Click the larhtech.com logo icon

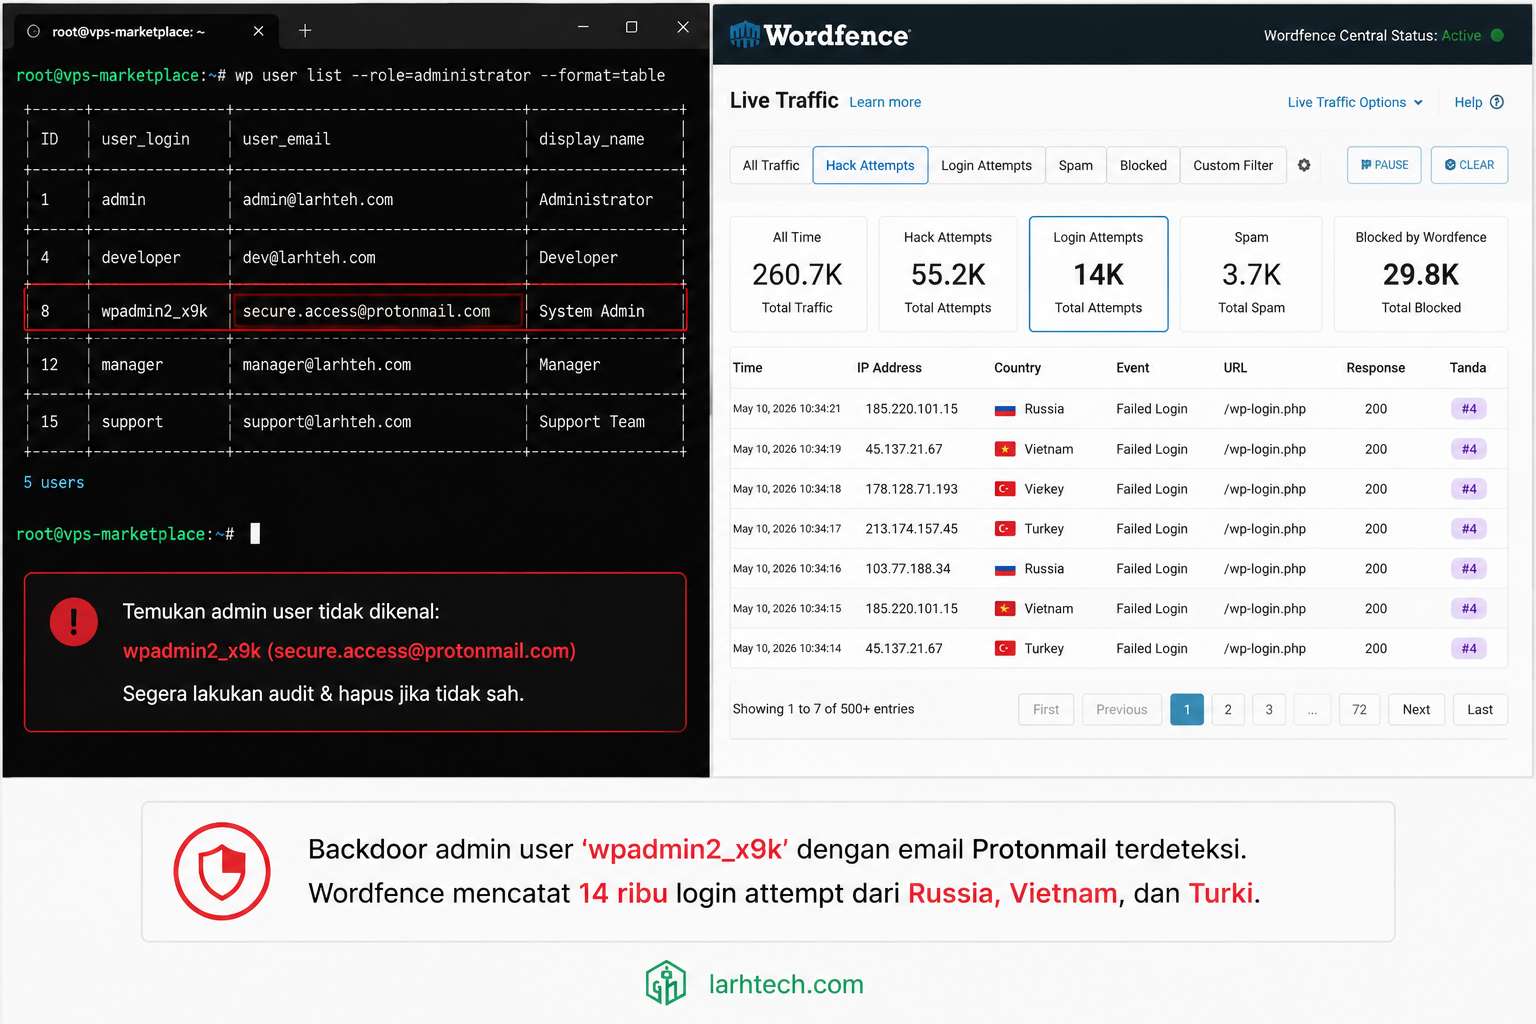[x=666, y=983]
